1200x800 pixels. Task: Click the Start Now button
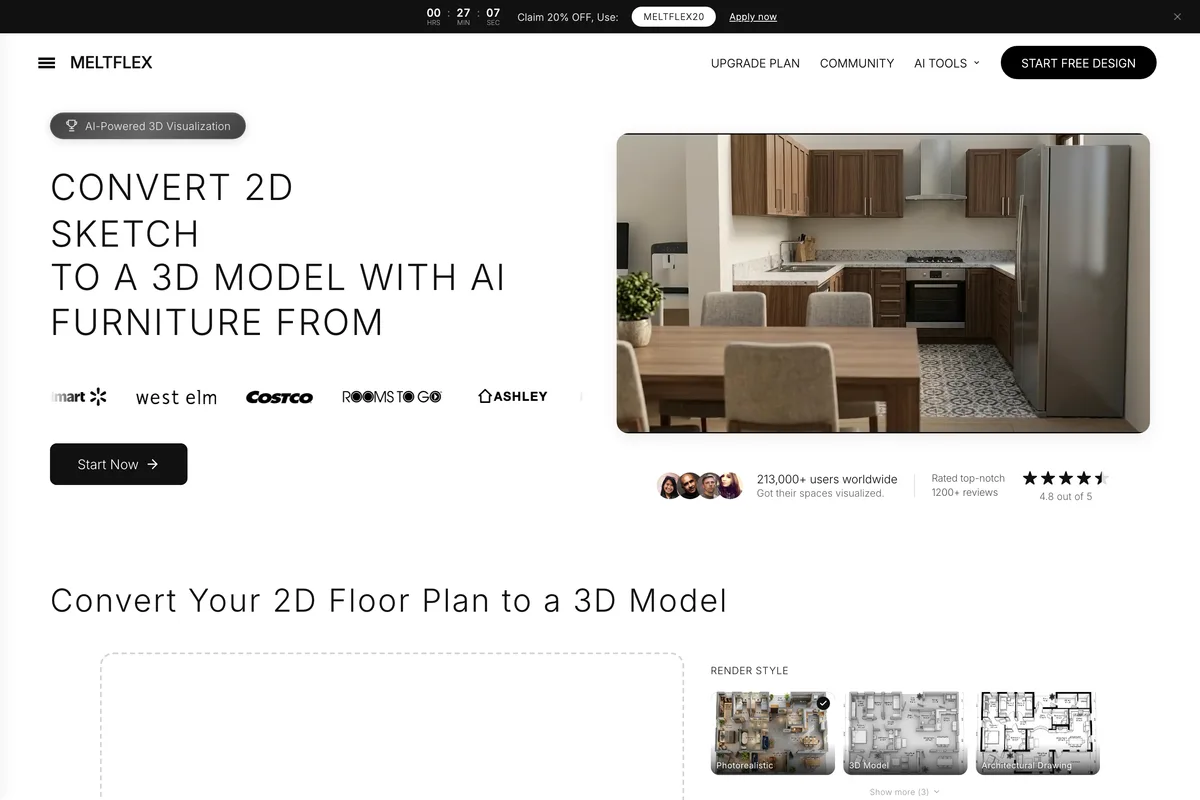(118, 464)
